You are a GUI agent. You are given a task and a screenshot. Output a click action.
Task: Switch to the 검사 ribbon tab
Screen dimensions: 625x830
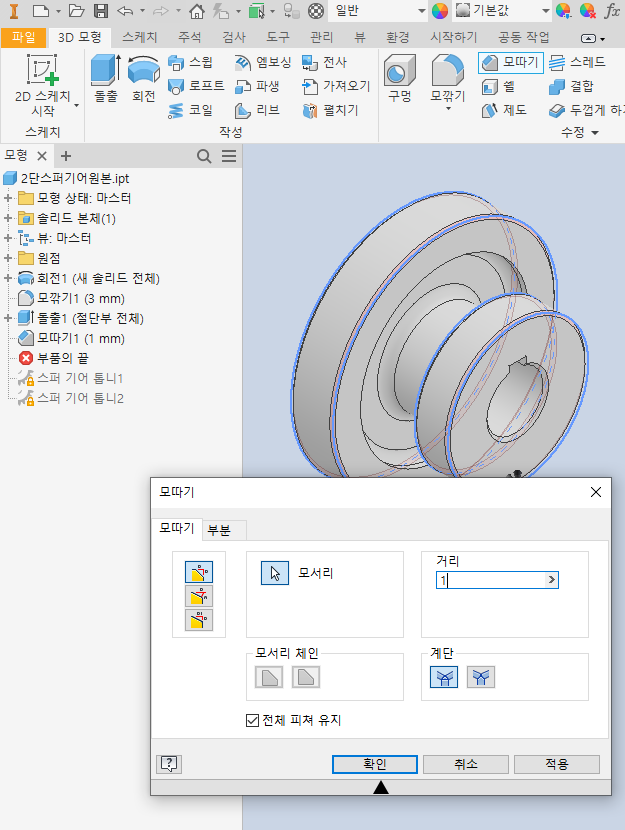point(233,37)
